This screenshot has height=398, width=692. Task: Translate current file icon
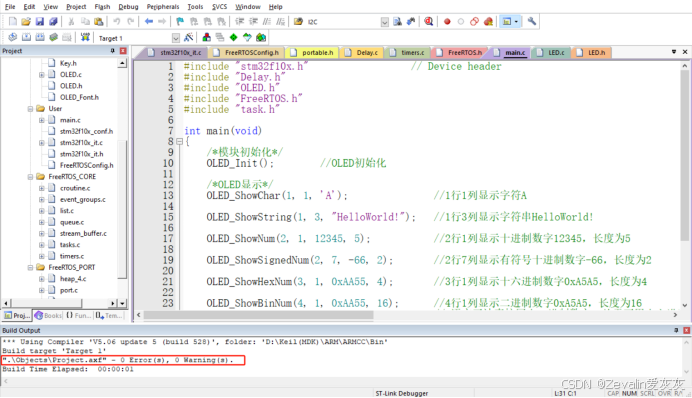tap(12, 38)
